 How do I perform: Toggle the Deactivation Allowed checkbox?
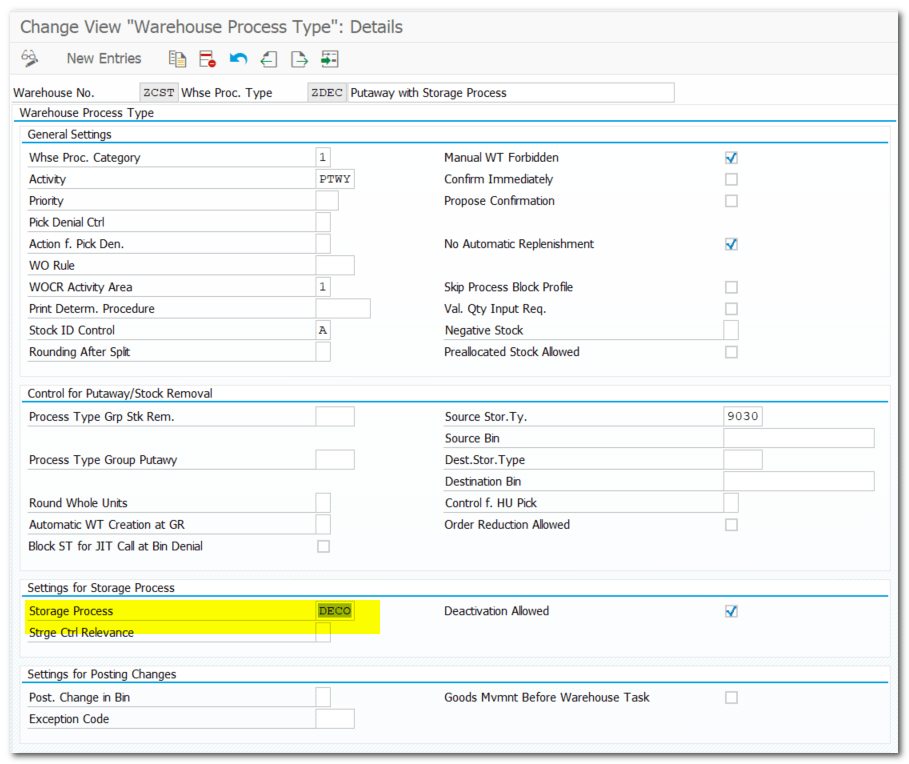[x=731, y=611]
